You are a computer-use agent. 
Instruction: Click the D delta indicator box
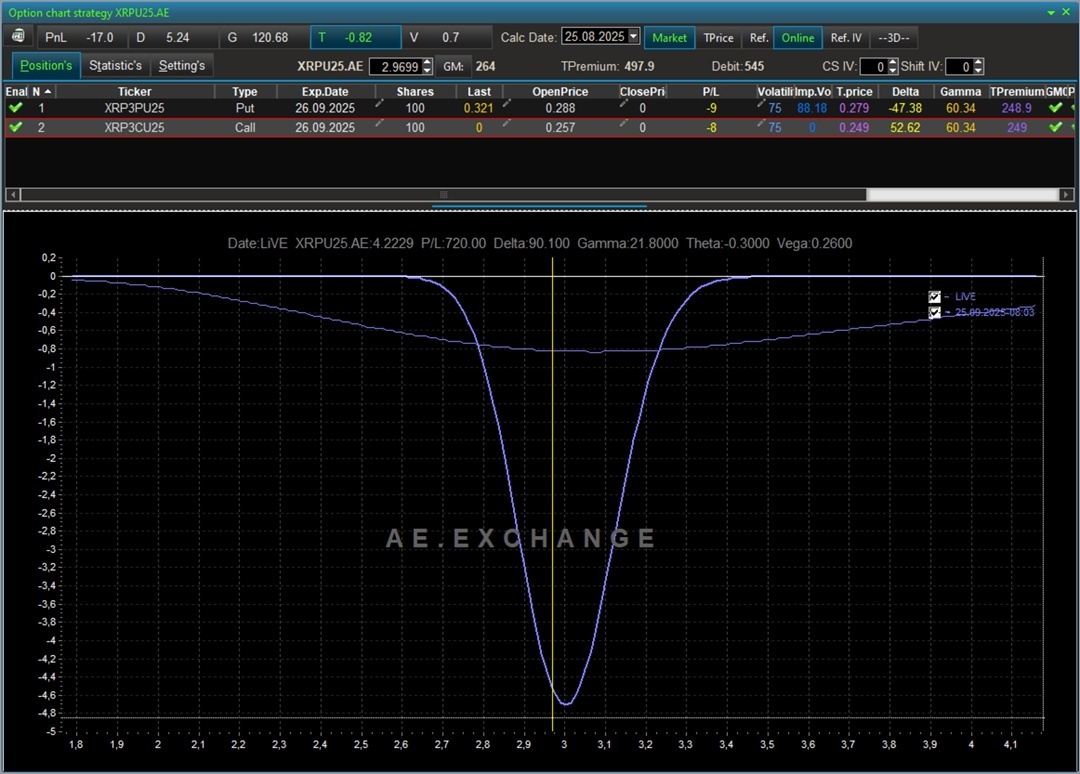pos(172,37)
